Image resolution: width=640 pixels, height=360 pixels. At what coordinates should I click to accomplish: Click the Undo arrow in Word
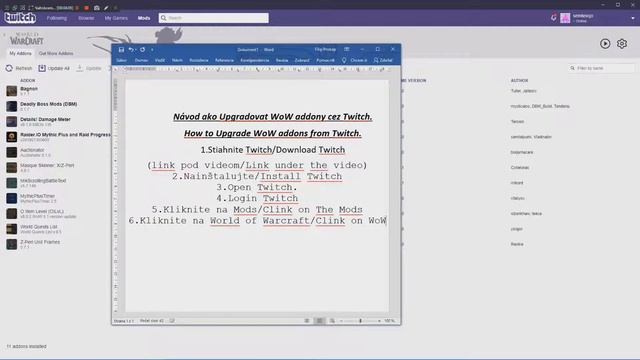pyautogui.click(x=131, y=50)
